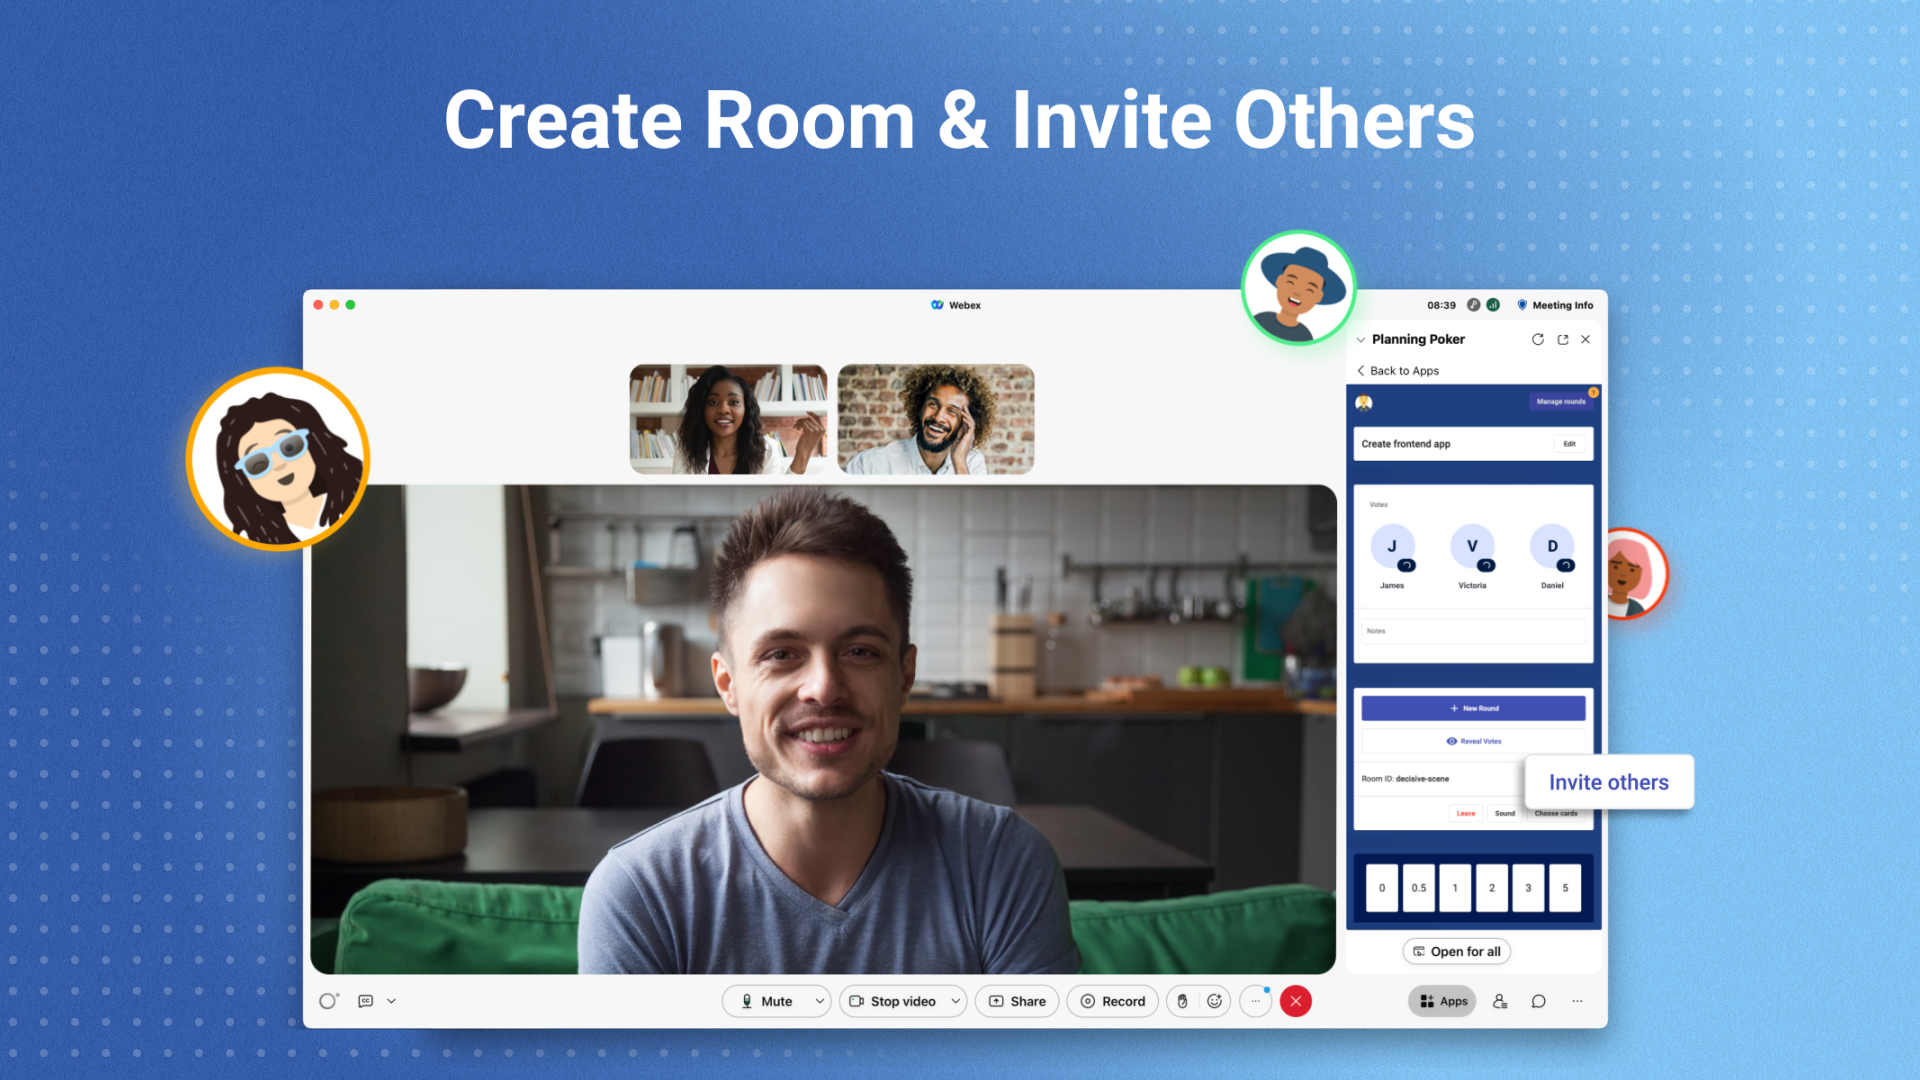Expand the More options ellipsis menu
The width and height of the screenshot is (1920, 1080).
pyautogui.click(x=1255, y=1001)
